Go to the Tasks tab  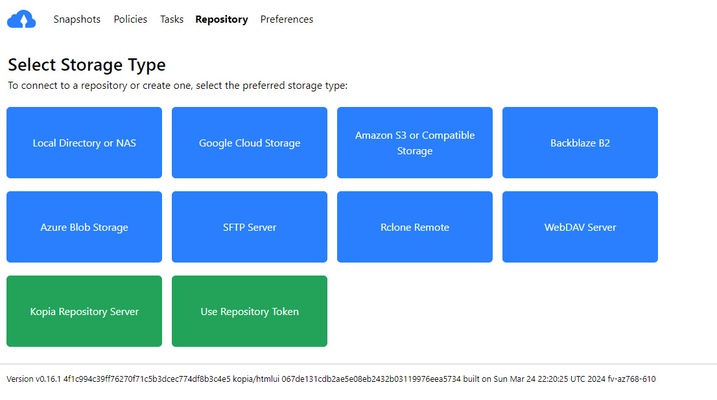(x=171, y=19)
